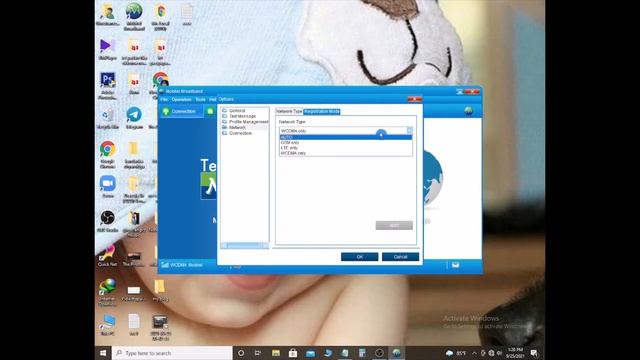The width and height of the screenshot is (640, 360).
Task: Open General settings in options tree
Action: pos(237,111)
